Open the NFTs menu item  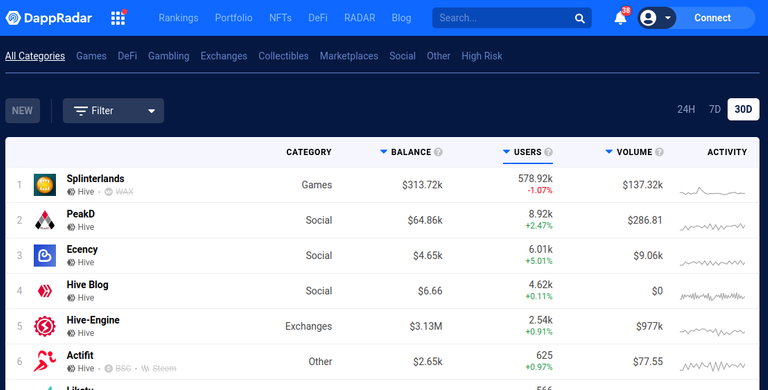pos(280,18)
